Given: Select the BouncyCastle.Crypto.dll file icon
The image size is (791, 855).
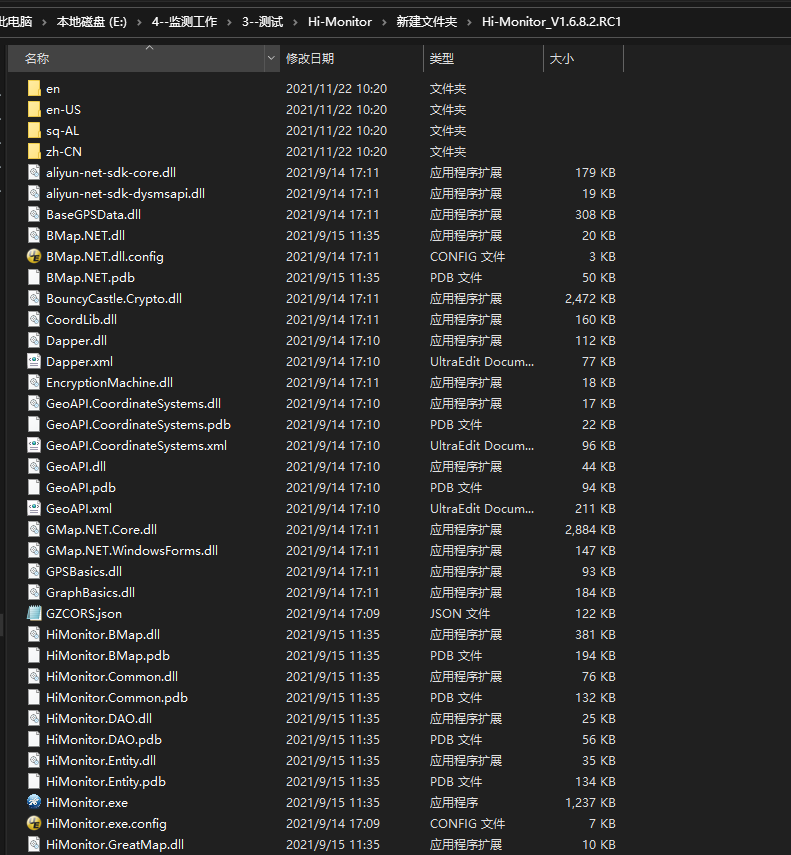Looking at the screenshot, I should click(34, 298).
